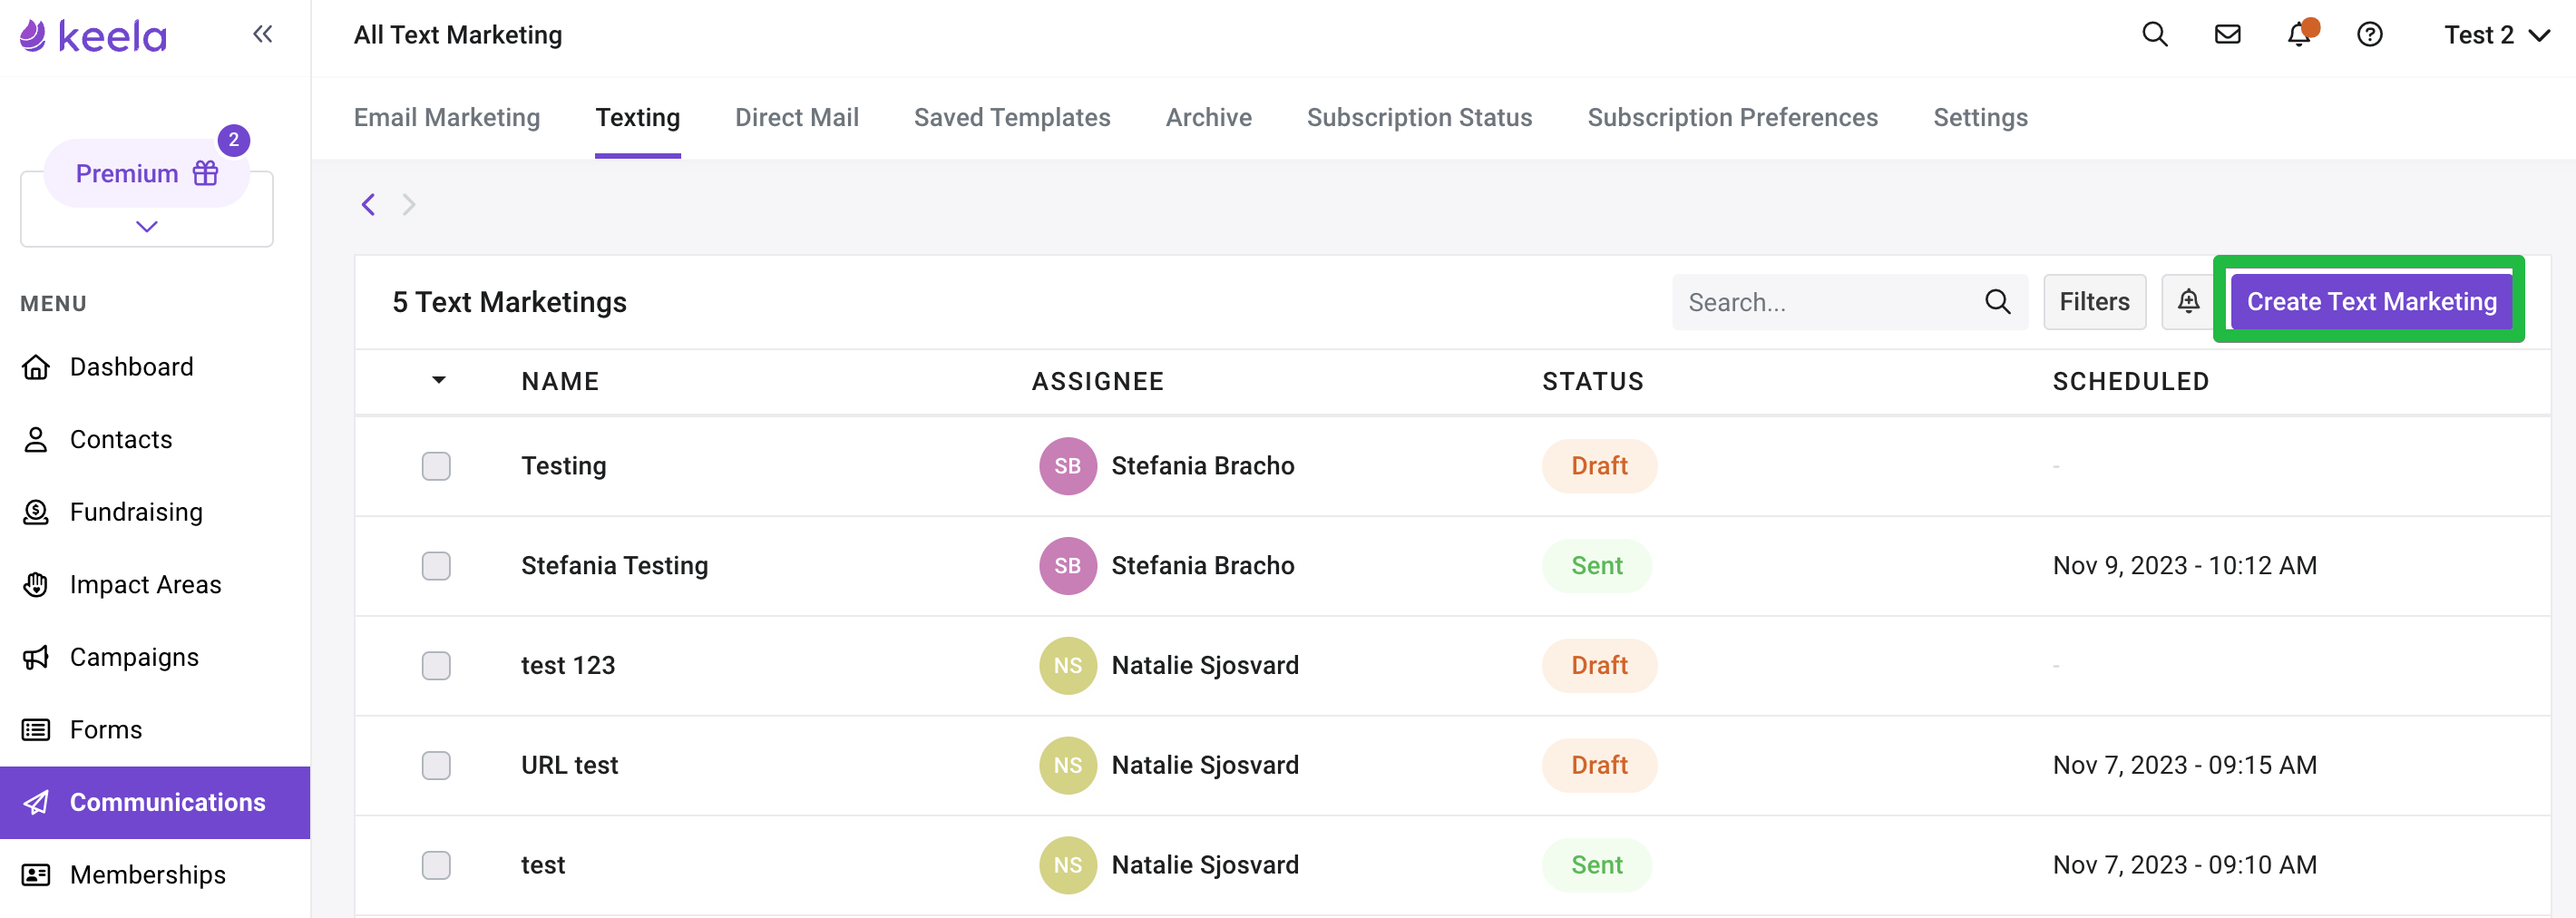Viewport: 2576px width, 918px height.
Task: Check the box for the last 'test' row
Action: tap(436, 865)
